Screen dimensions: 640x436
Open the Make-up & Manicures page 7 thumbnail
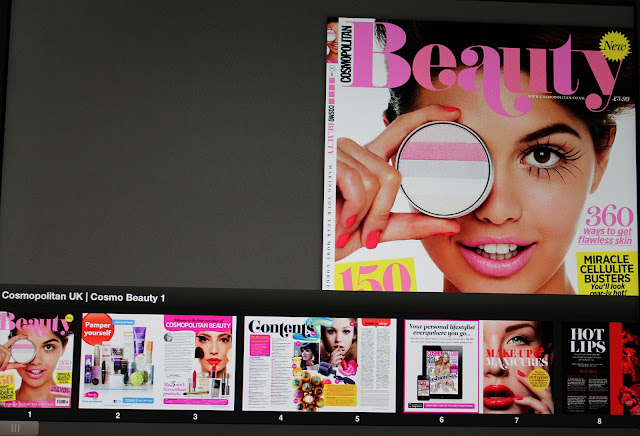point(517,367)
